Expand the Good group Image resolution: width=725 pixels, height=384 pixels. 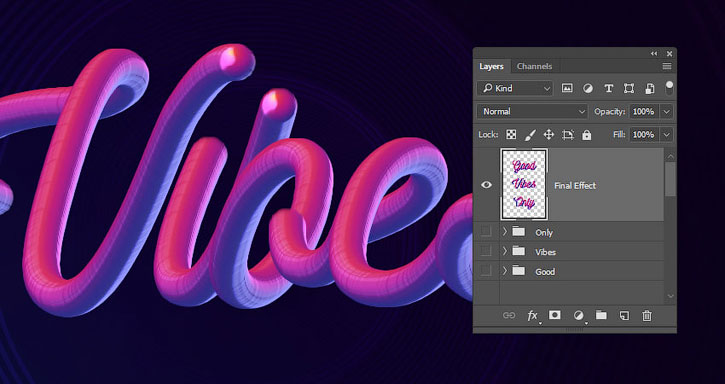click(x=505, y=271)
